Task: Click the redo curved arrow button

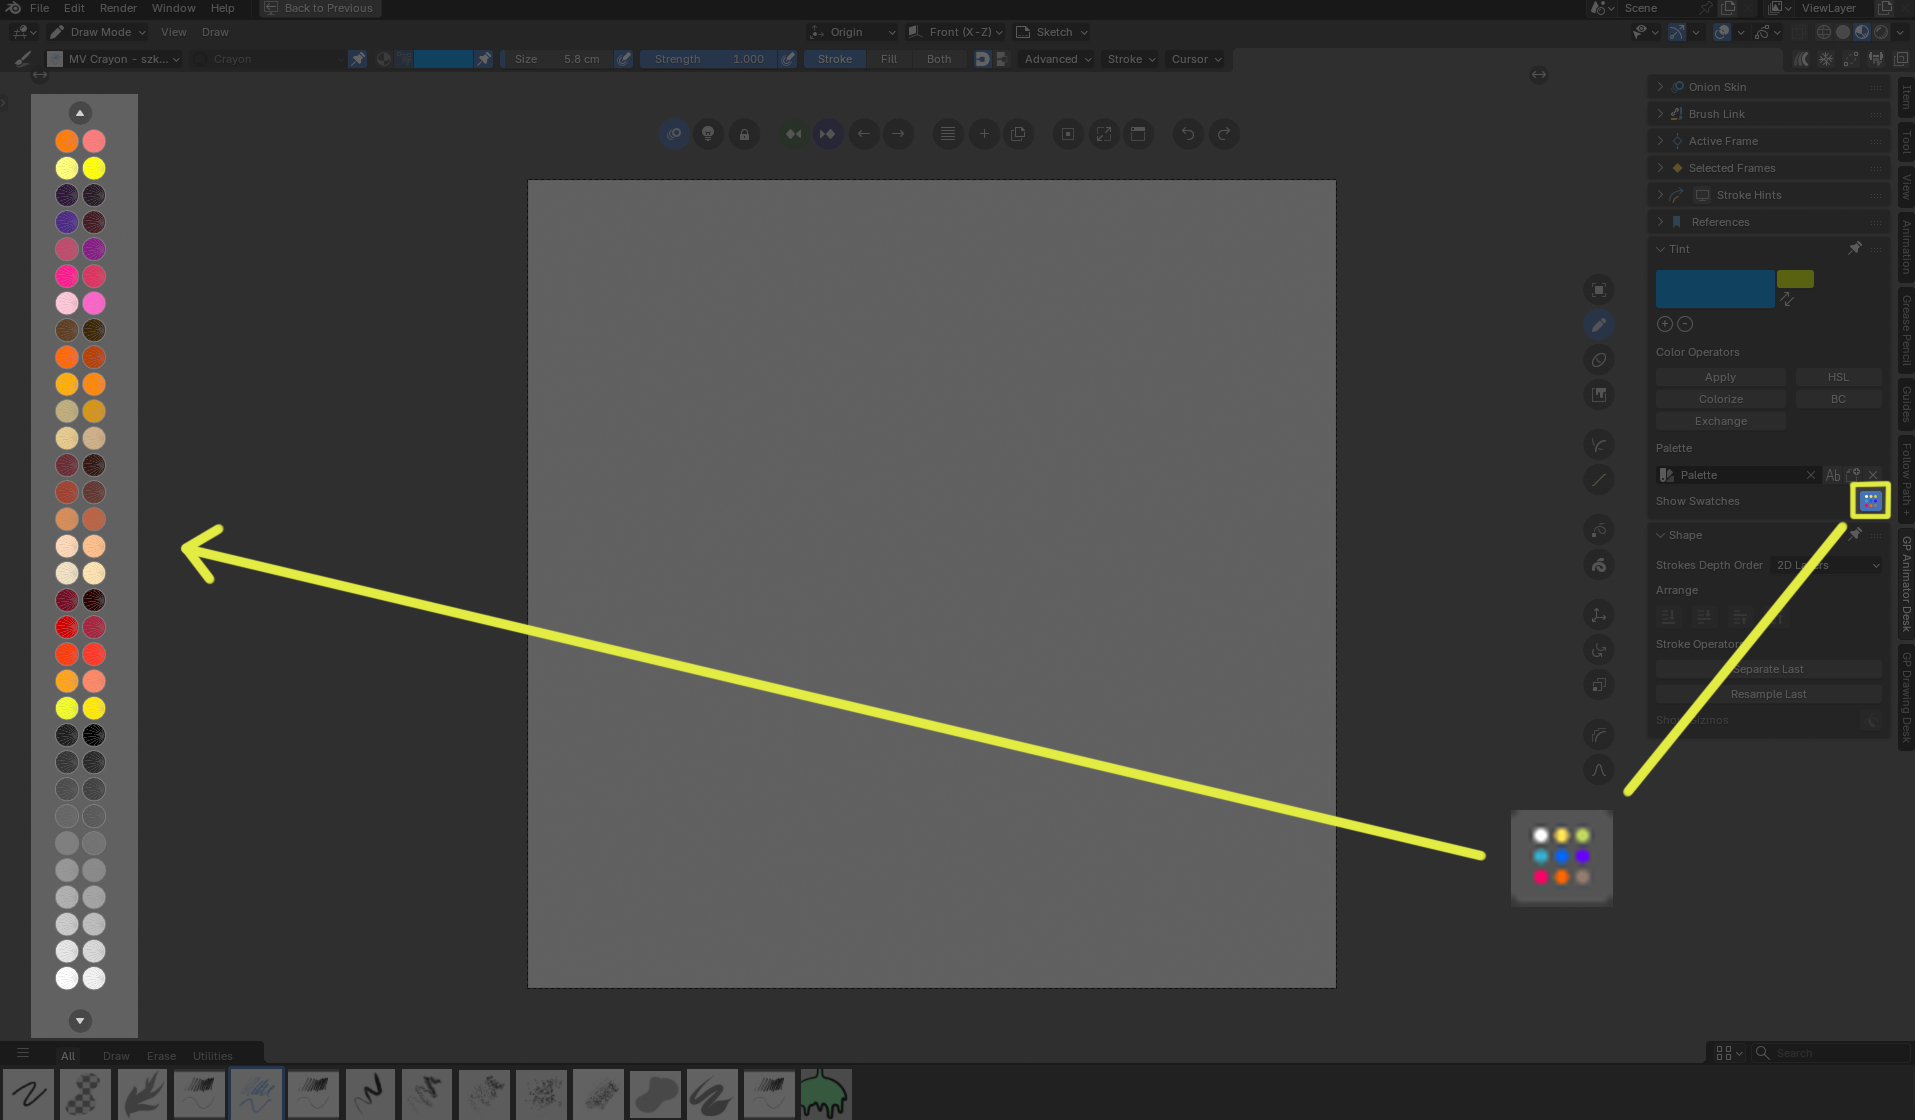Action: pos(1224,134)
